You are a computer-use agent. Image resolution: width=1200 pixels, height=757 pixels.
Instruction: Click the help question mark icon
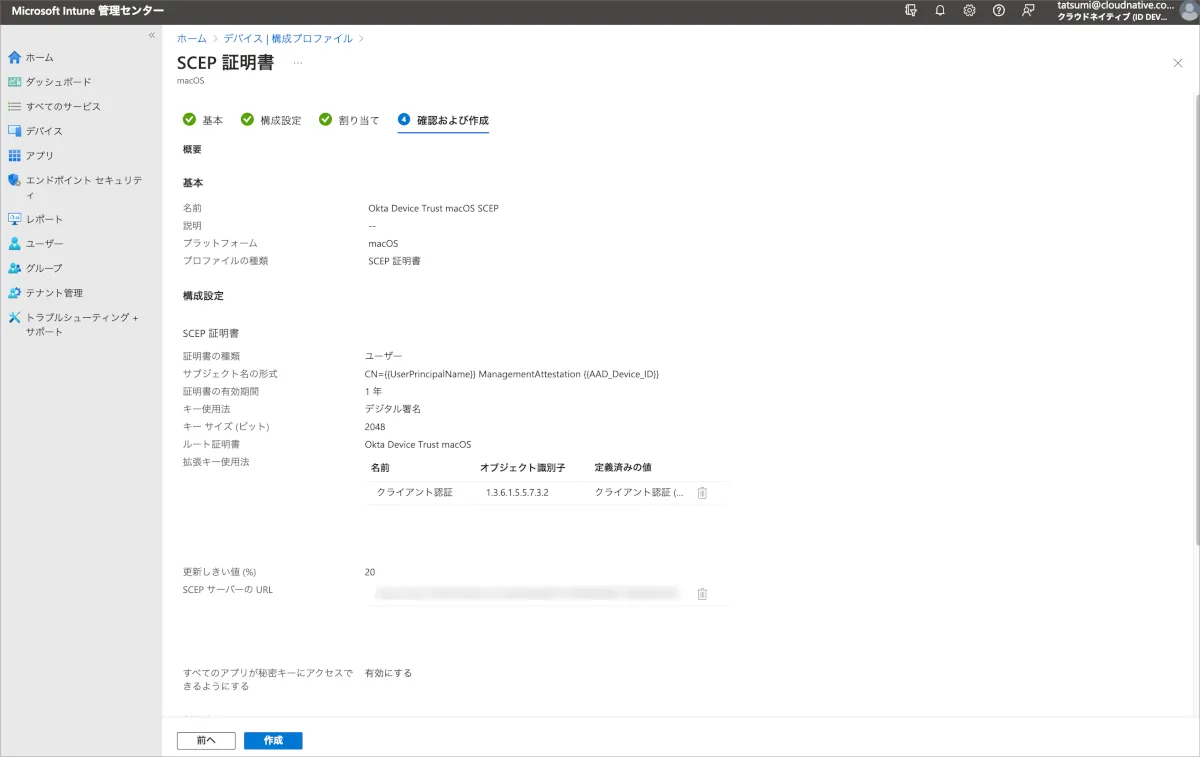999,10
